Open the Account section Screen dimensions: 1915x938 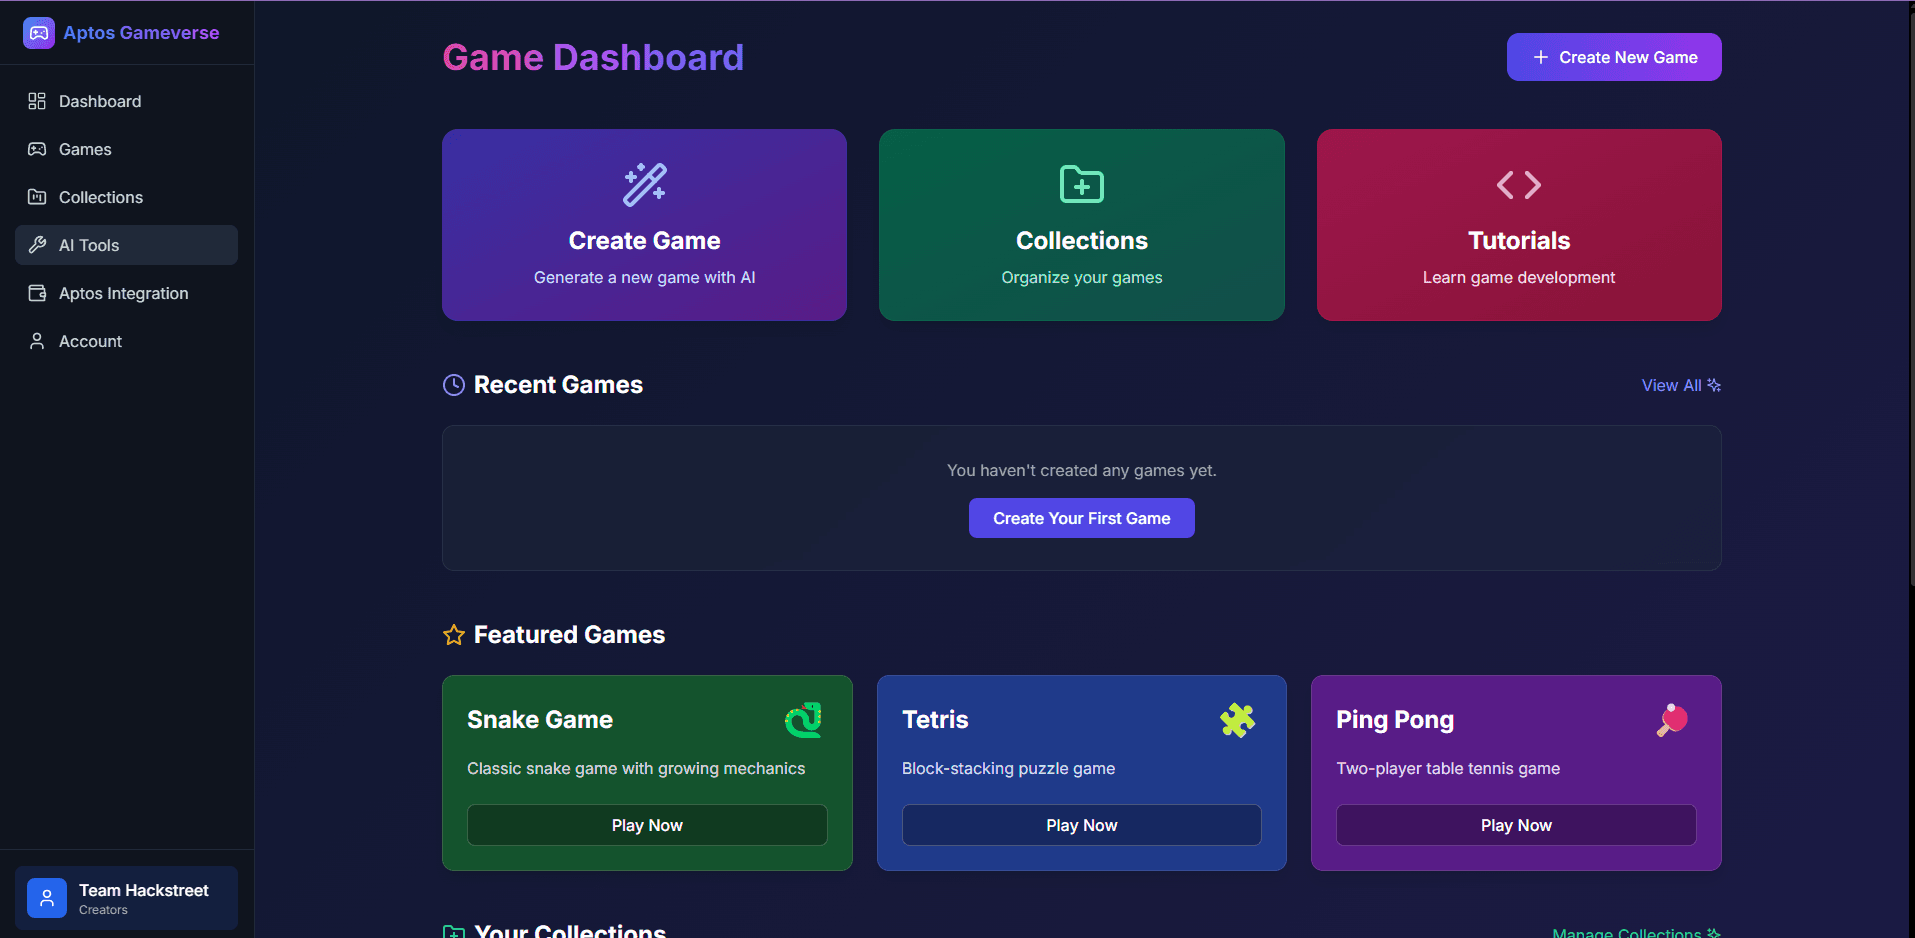90,341
